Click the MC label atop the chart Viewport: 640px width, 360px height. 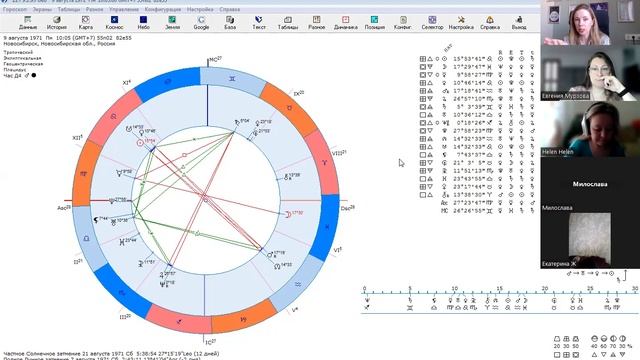click(x=215, y=60)
